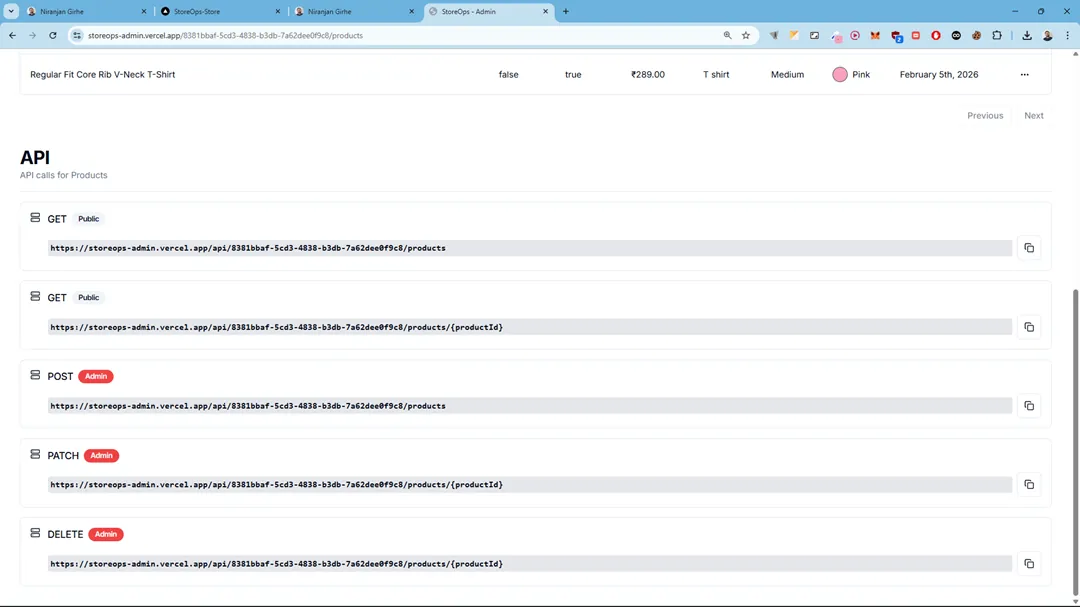
Task: Copy the first GET products API URL
Action: click(1029, 248)
